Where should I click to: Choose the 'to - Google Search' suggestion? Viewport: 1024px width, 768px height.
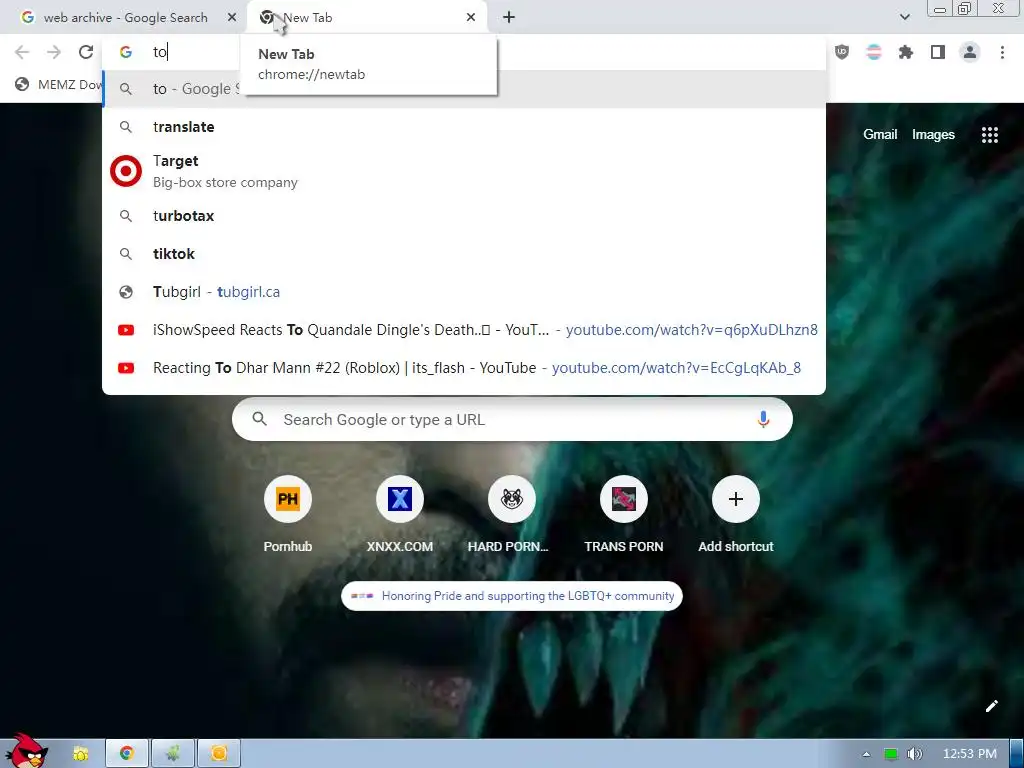pos(464,89)
